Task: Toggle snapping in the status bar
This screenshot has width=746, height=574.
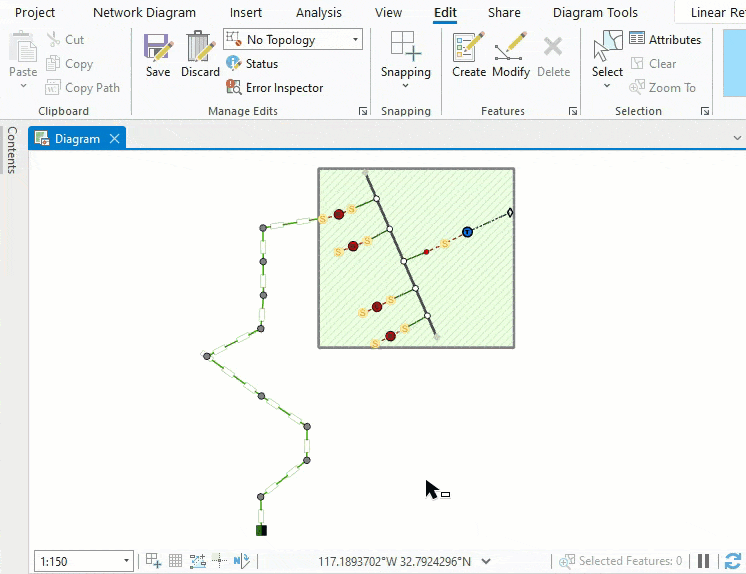Action: pyautogui.click(x=153, y=560)
